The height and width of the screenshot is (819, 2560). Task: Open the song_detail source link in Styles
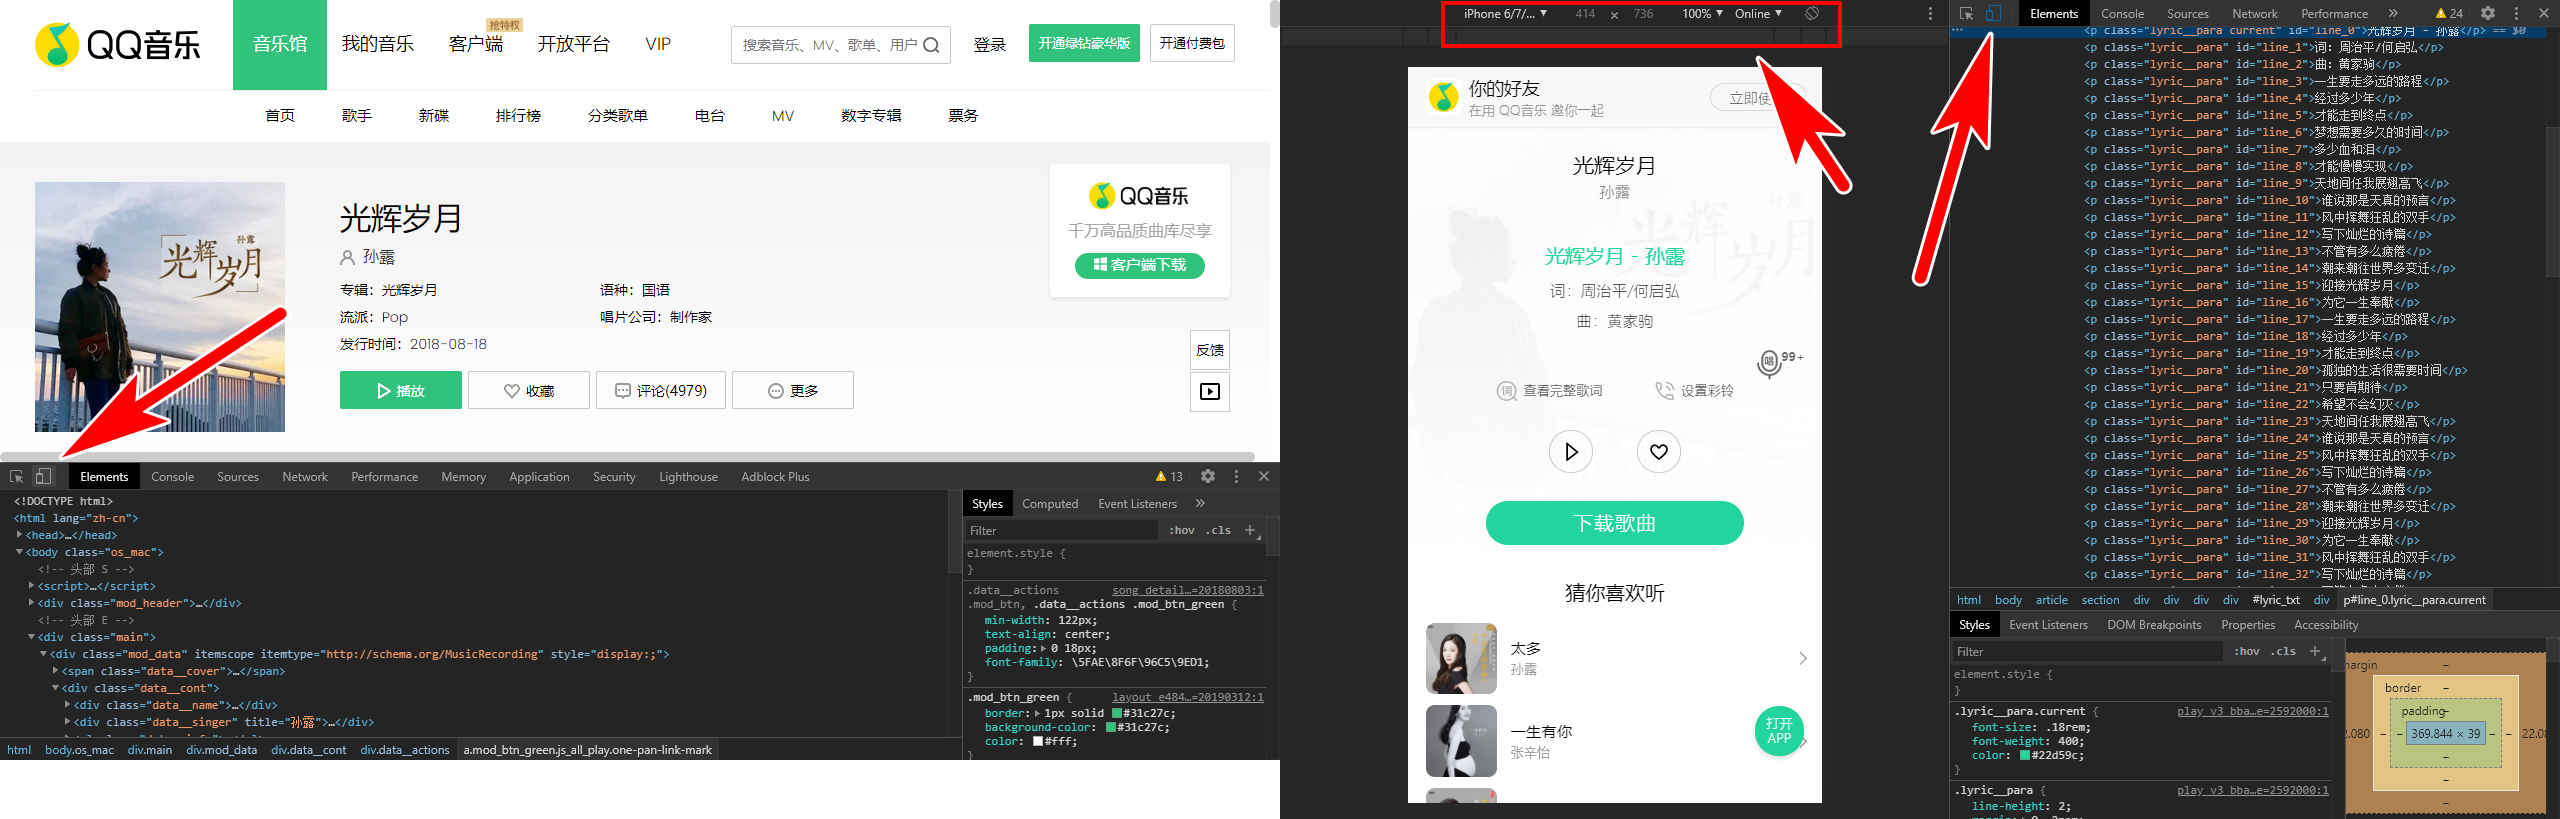coord(1187,590)
